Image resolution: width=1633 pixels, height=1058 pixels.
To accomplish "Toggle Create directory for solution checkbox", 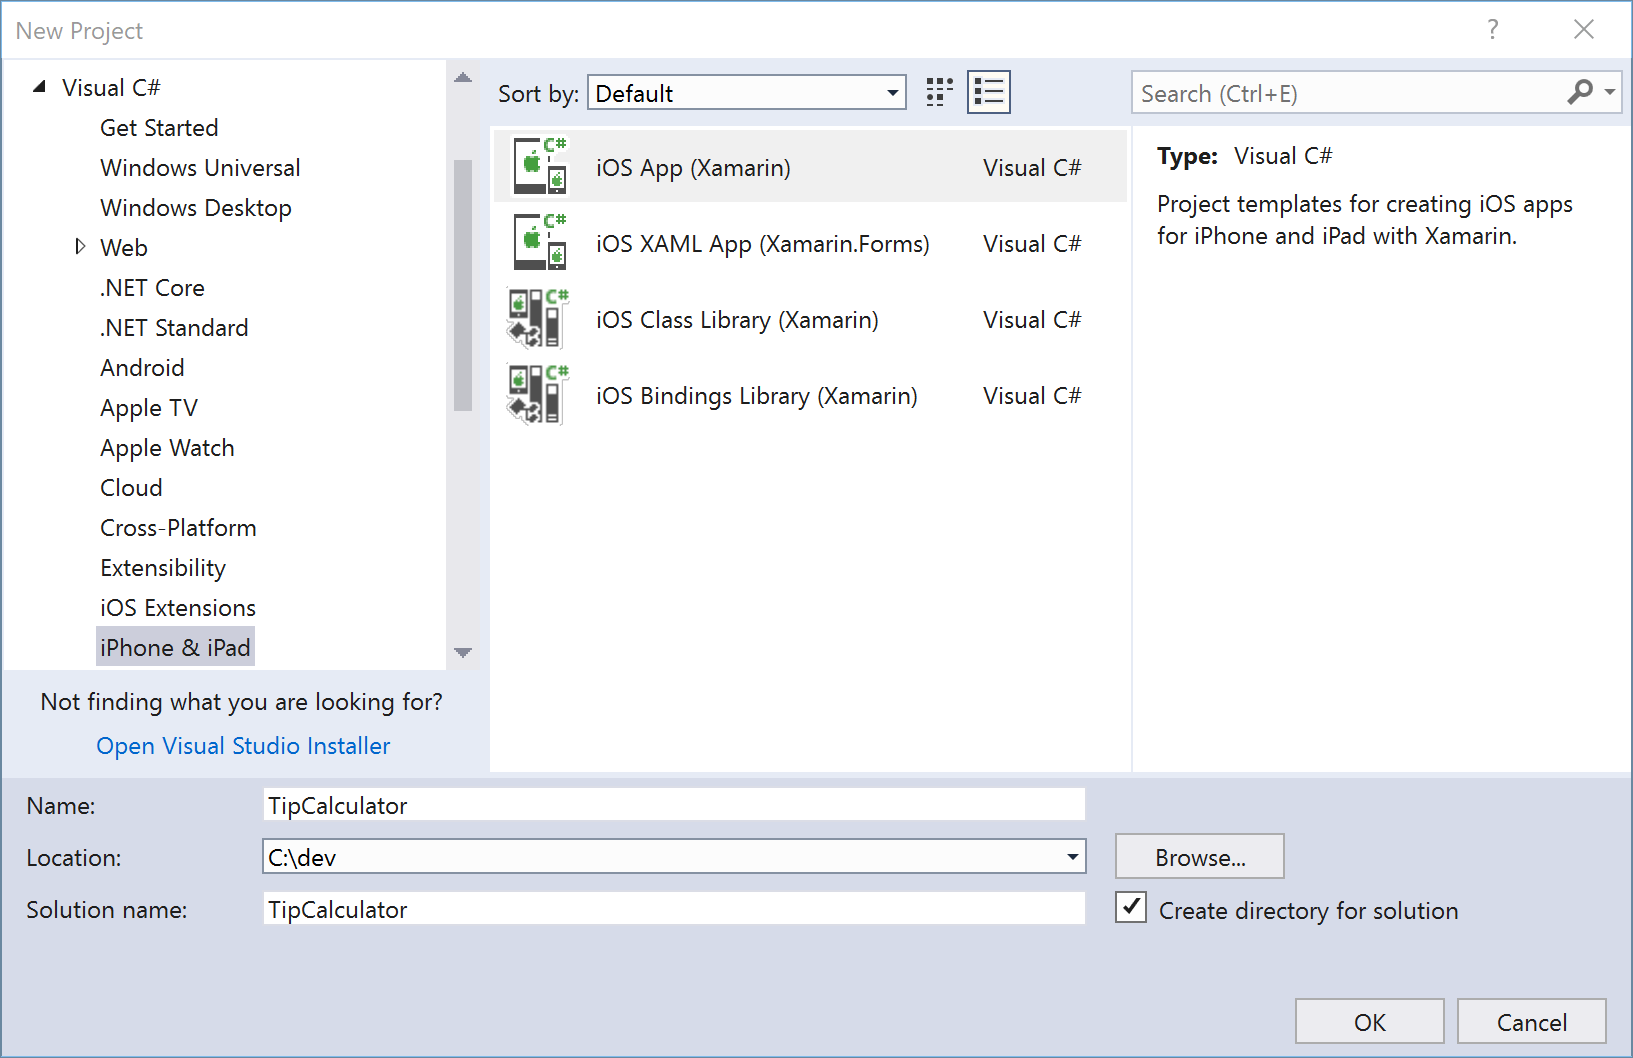I will (1131, 908).
